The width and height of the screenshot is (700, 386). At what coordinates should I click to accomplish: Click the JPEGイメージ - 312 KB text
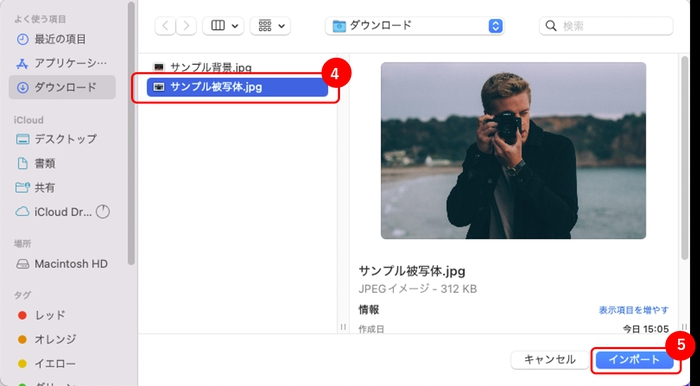click(418, 289)
